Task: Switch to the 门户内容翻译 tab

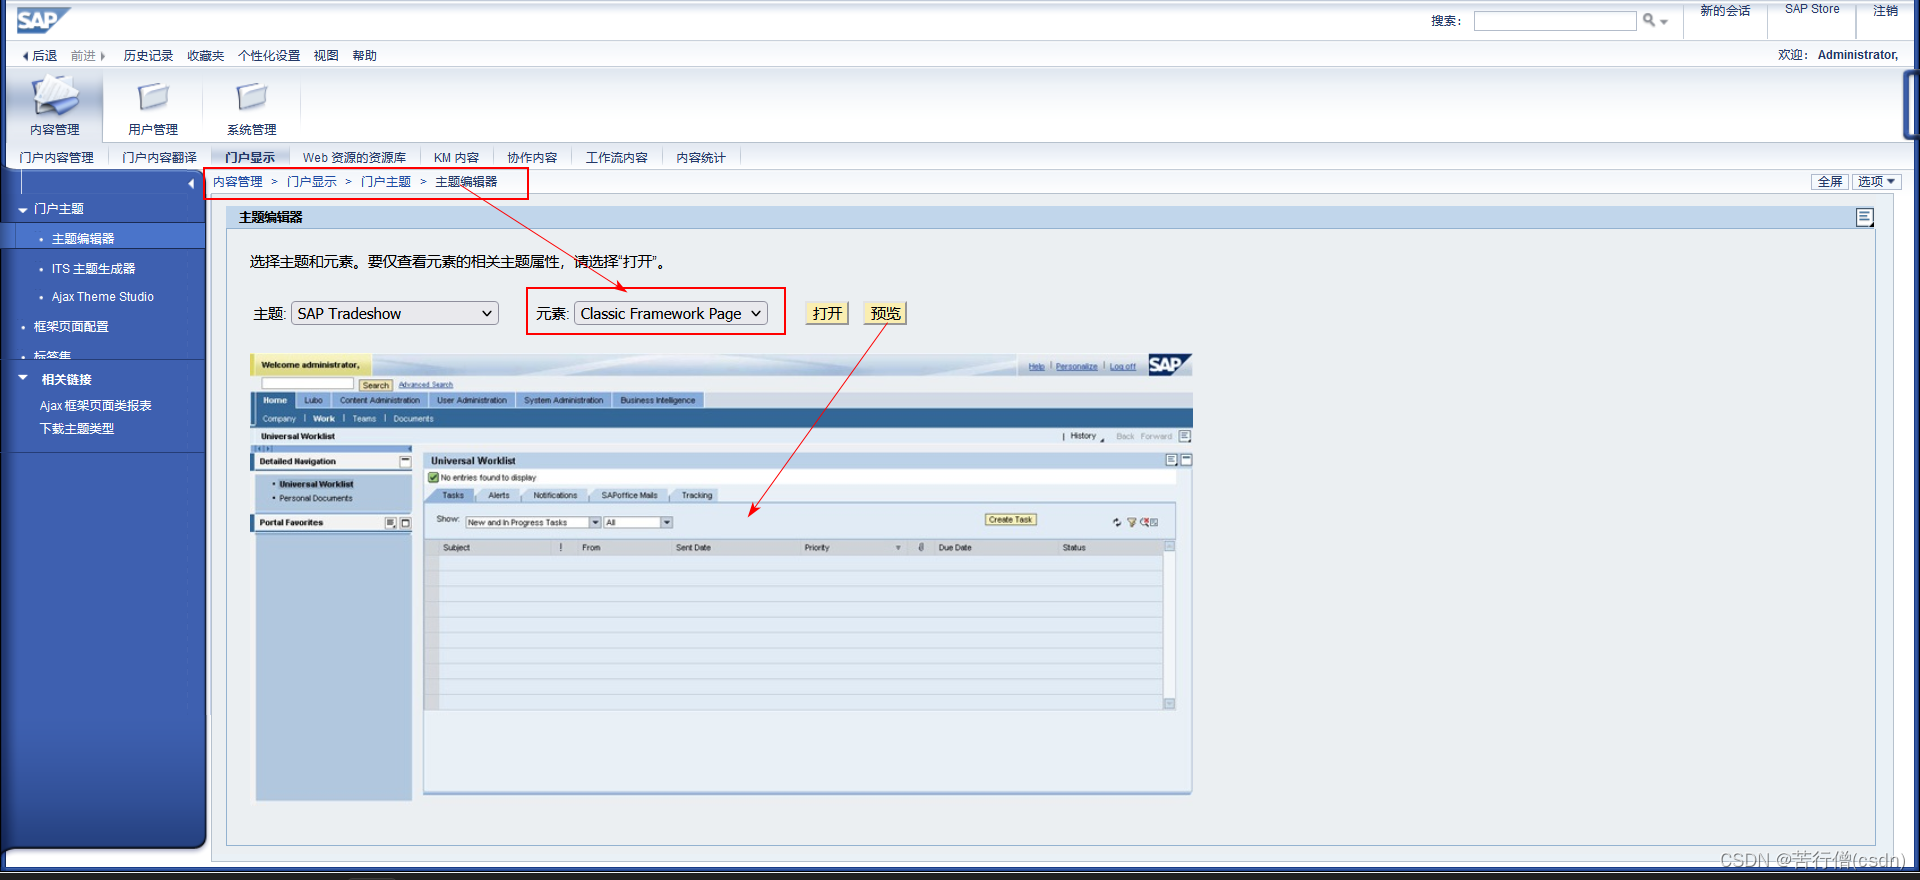Action: [159, 158]
